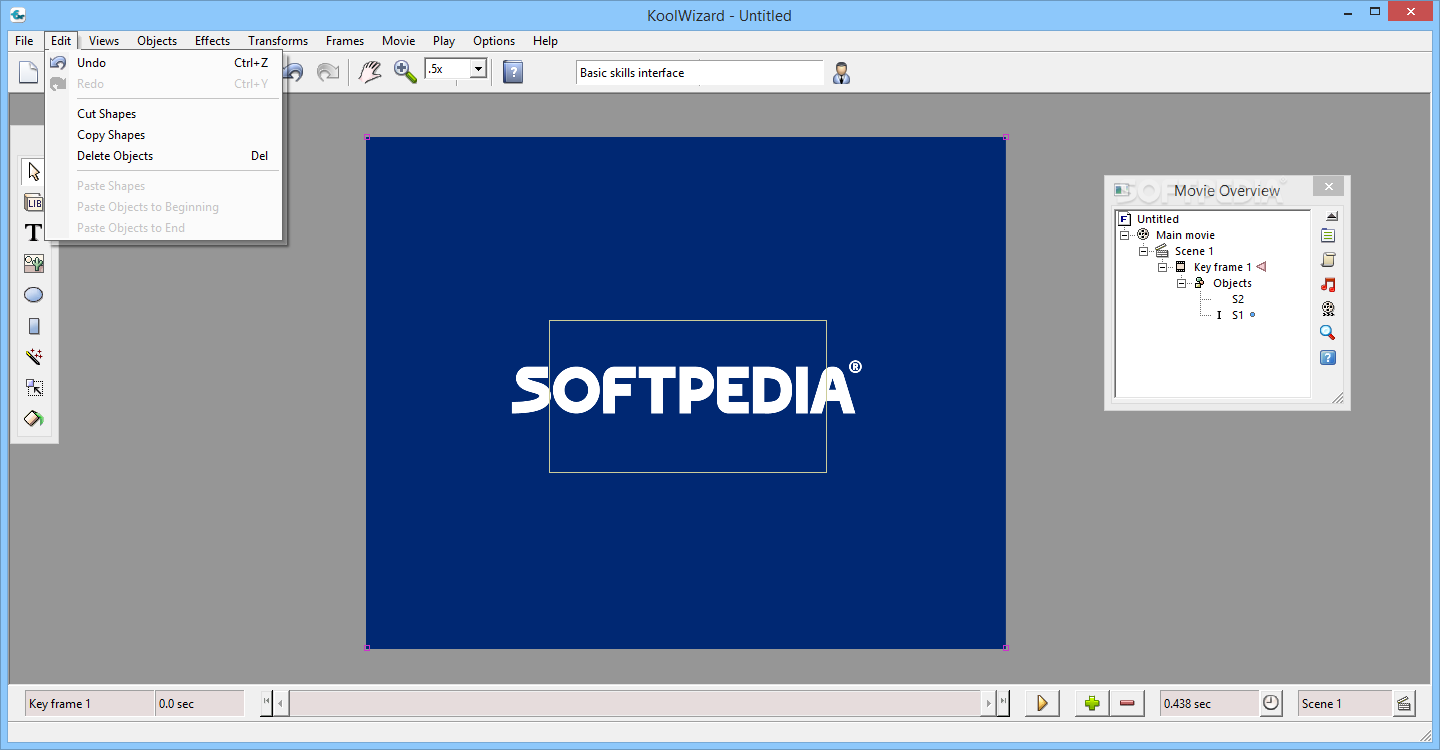This screenshot has height=750, width=1440.
Task: Click the zoom magnifier toolbar icon
Action: (405, 72)
